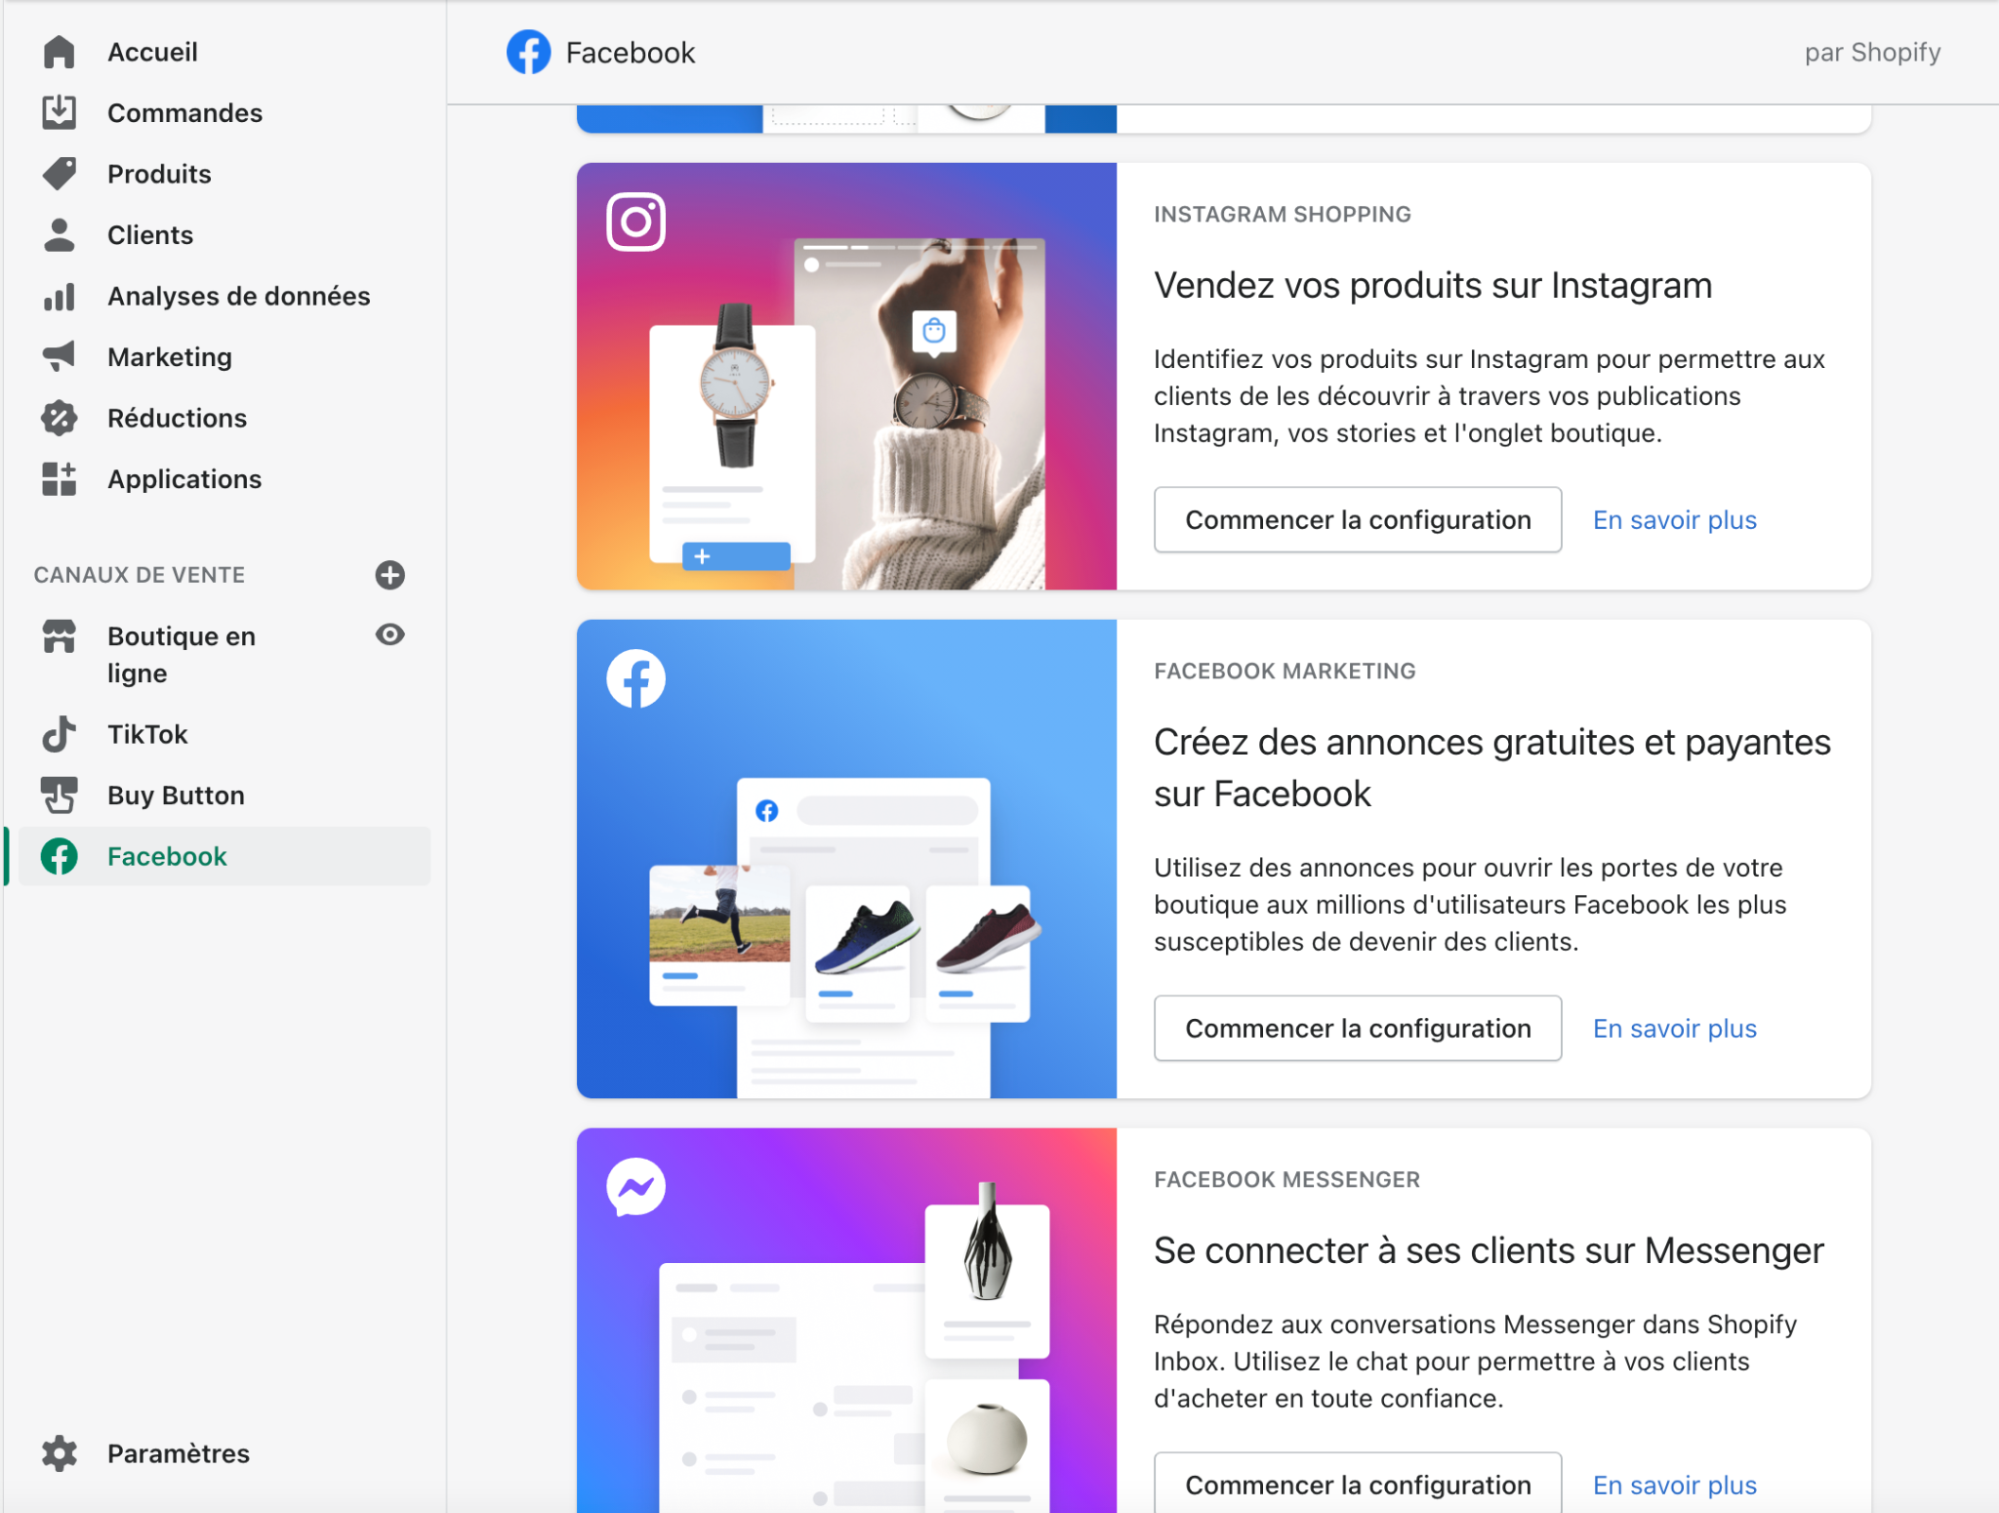Click Applications in the left sidebar
The width and height of the screenshot is (1999, 1513).
pyautogui.click(x=184, y=478)
